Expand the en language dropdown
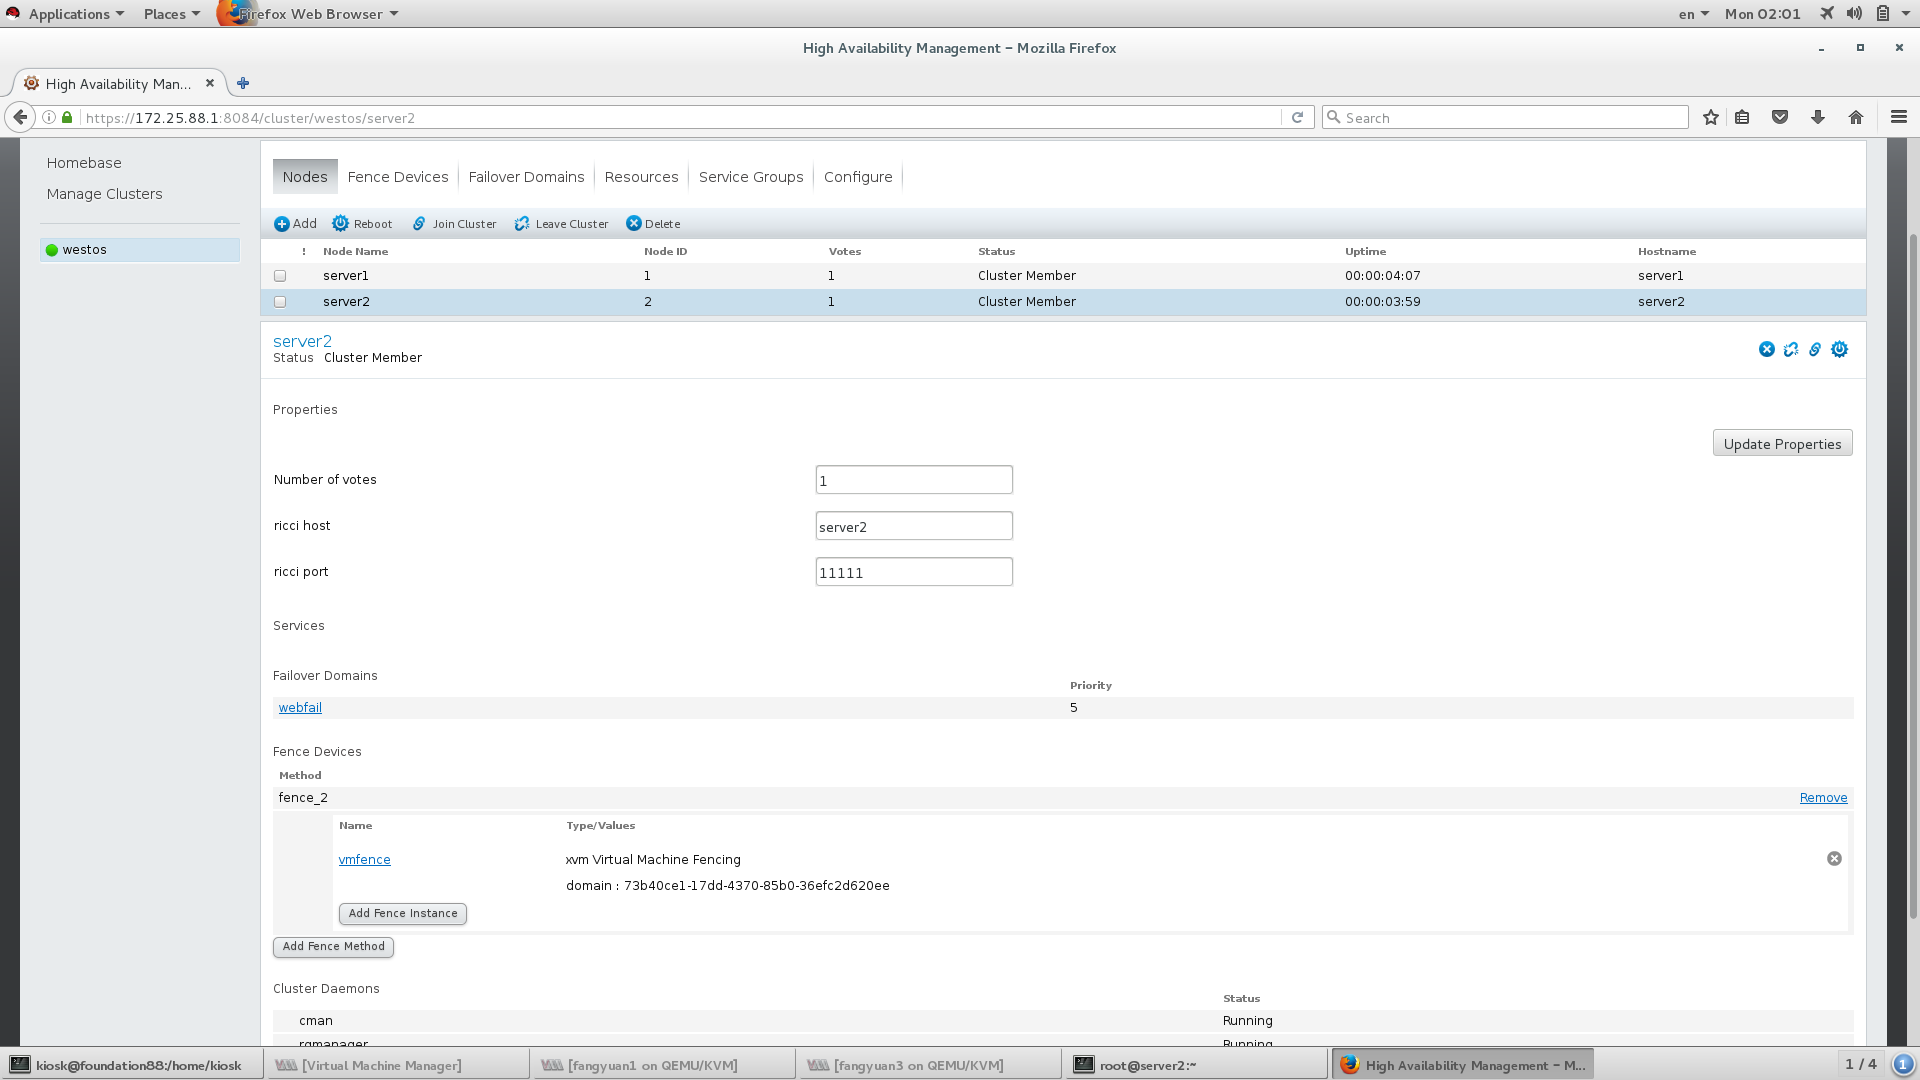 coord(1693,14)
